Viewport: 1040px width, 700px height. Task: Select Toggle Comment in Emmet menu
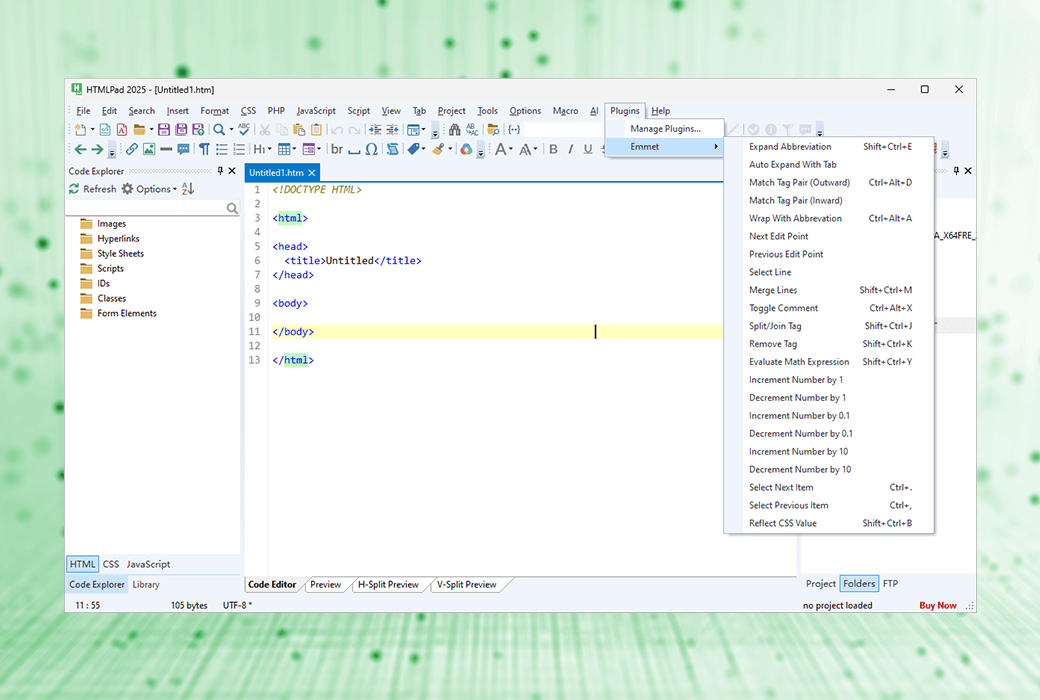click(x=783, y=308)
